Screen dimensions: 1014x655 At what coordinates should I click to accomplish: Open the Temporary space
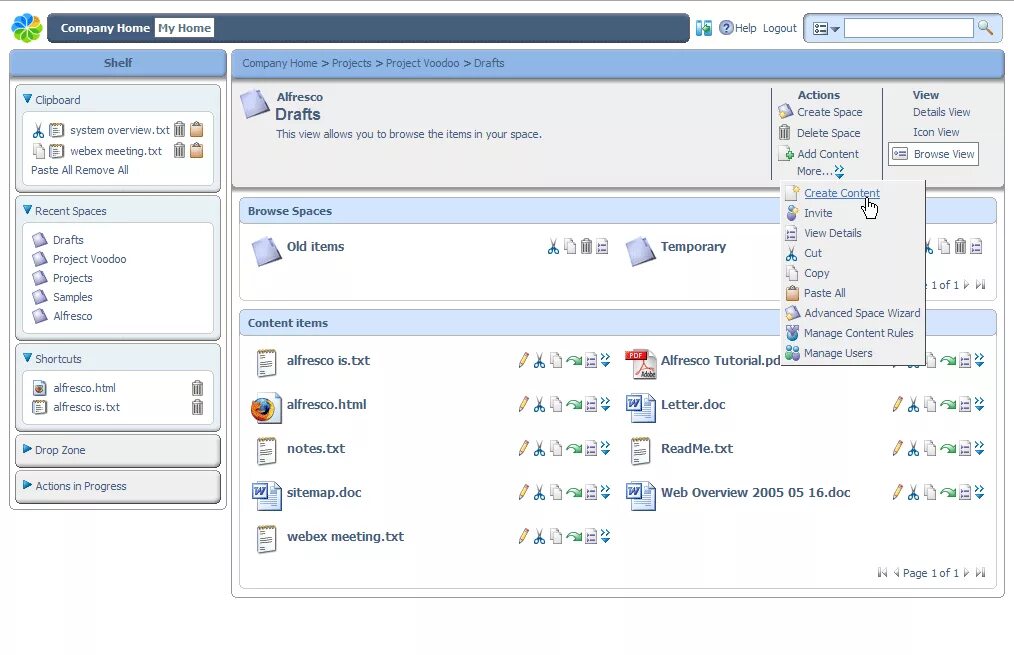tap(693, 246)
